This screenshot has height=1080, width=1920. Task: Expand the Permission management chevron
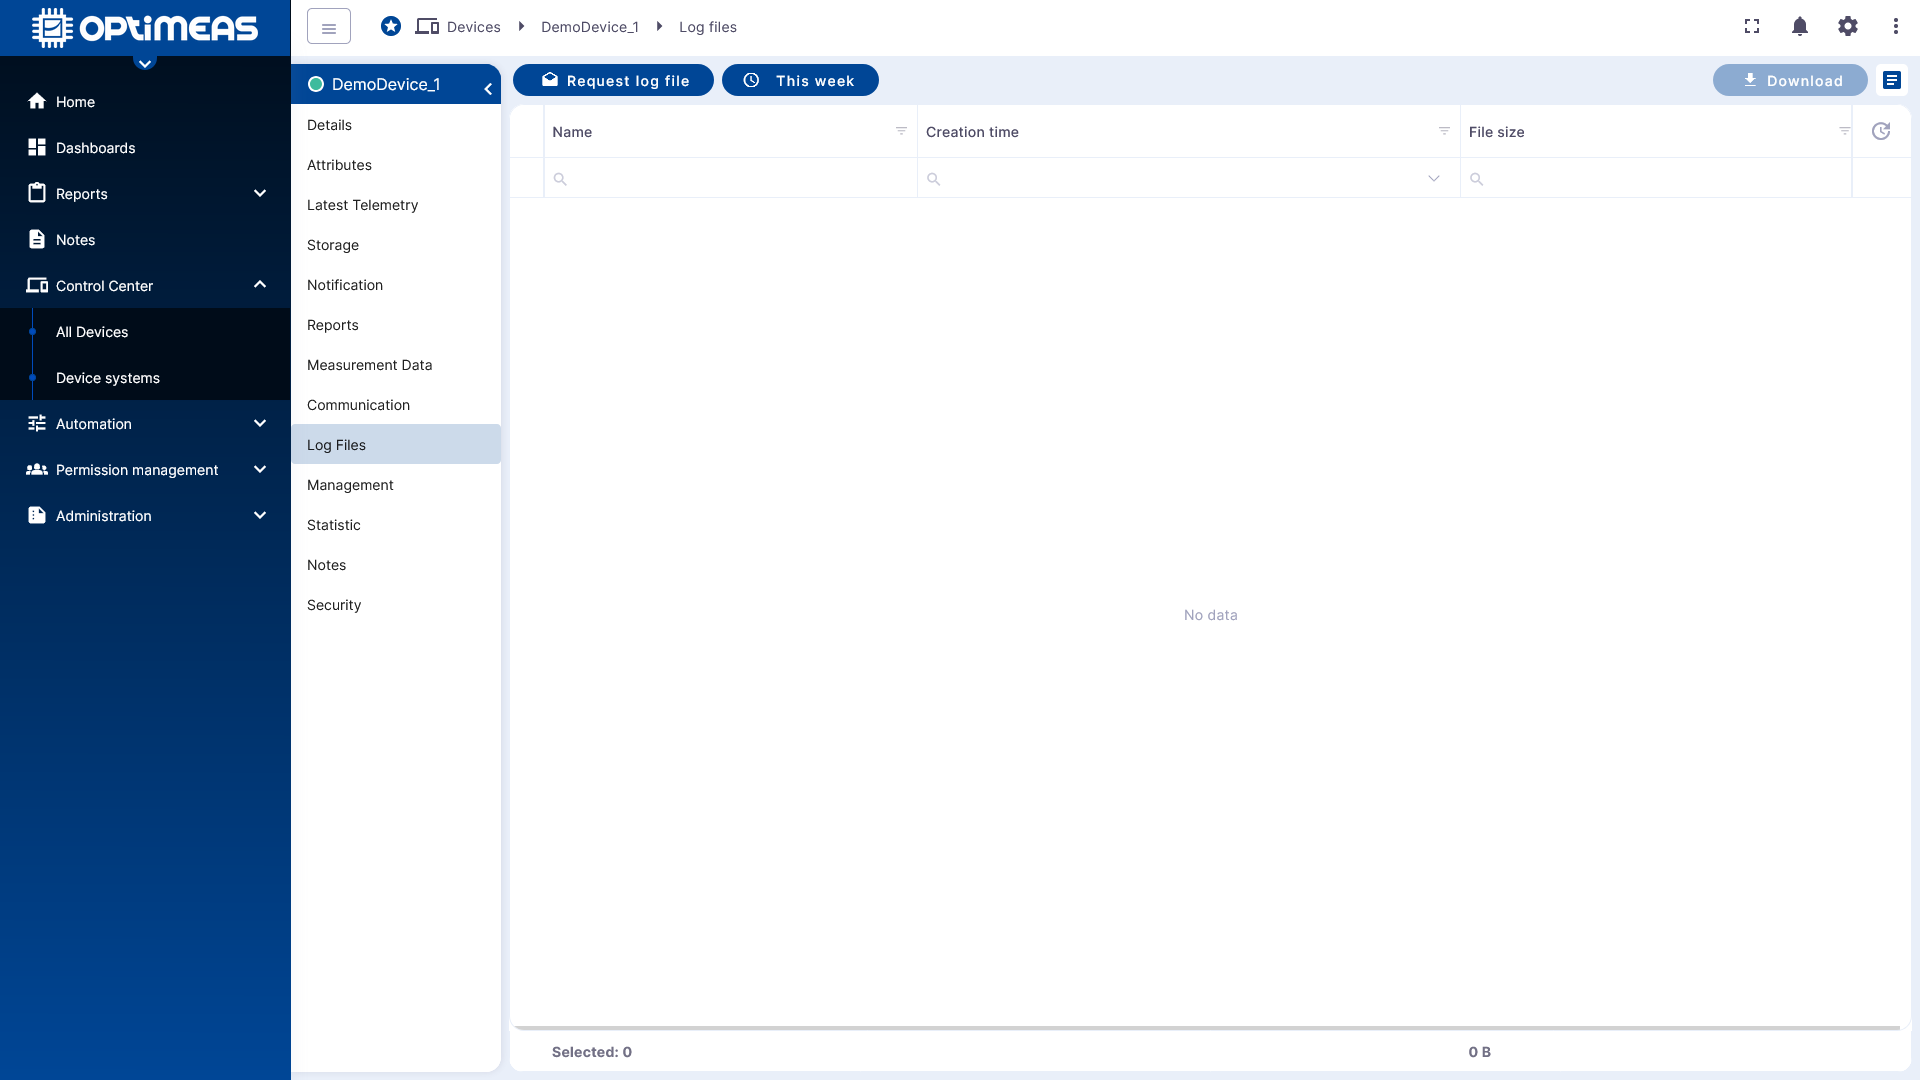[x=260, y=469]
